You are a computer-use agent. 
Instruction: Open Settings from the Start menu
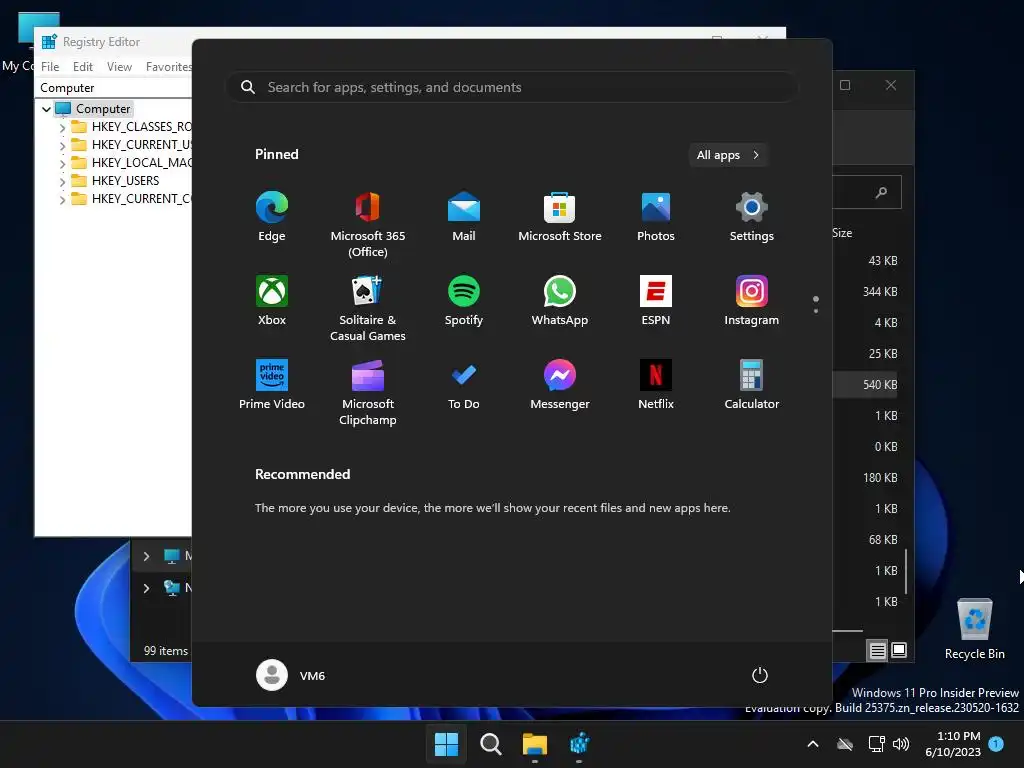[752, 217]
